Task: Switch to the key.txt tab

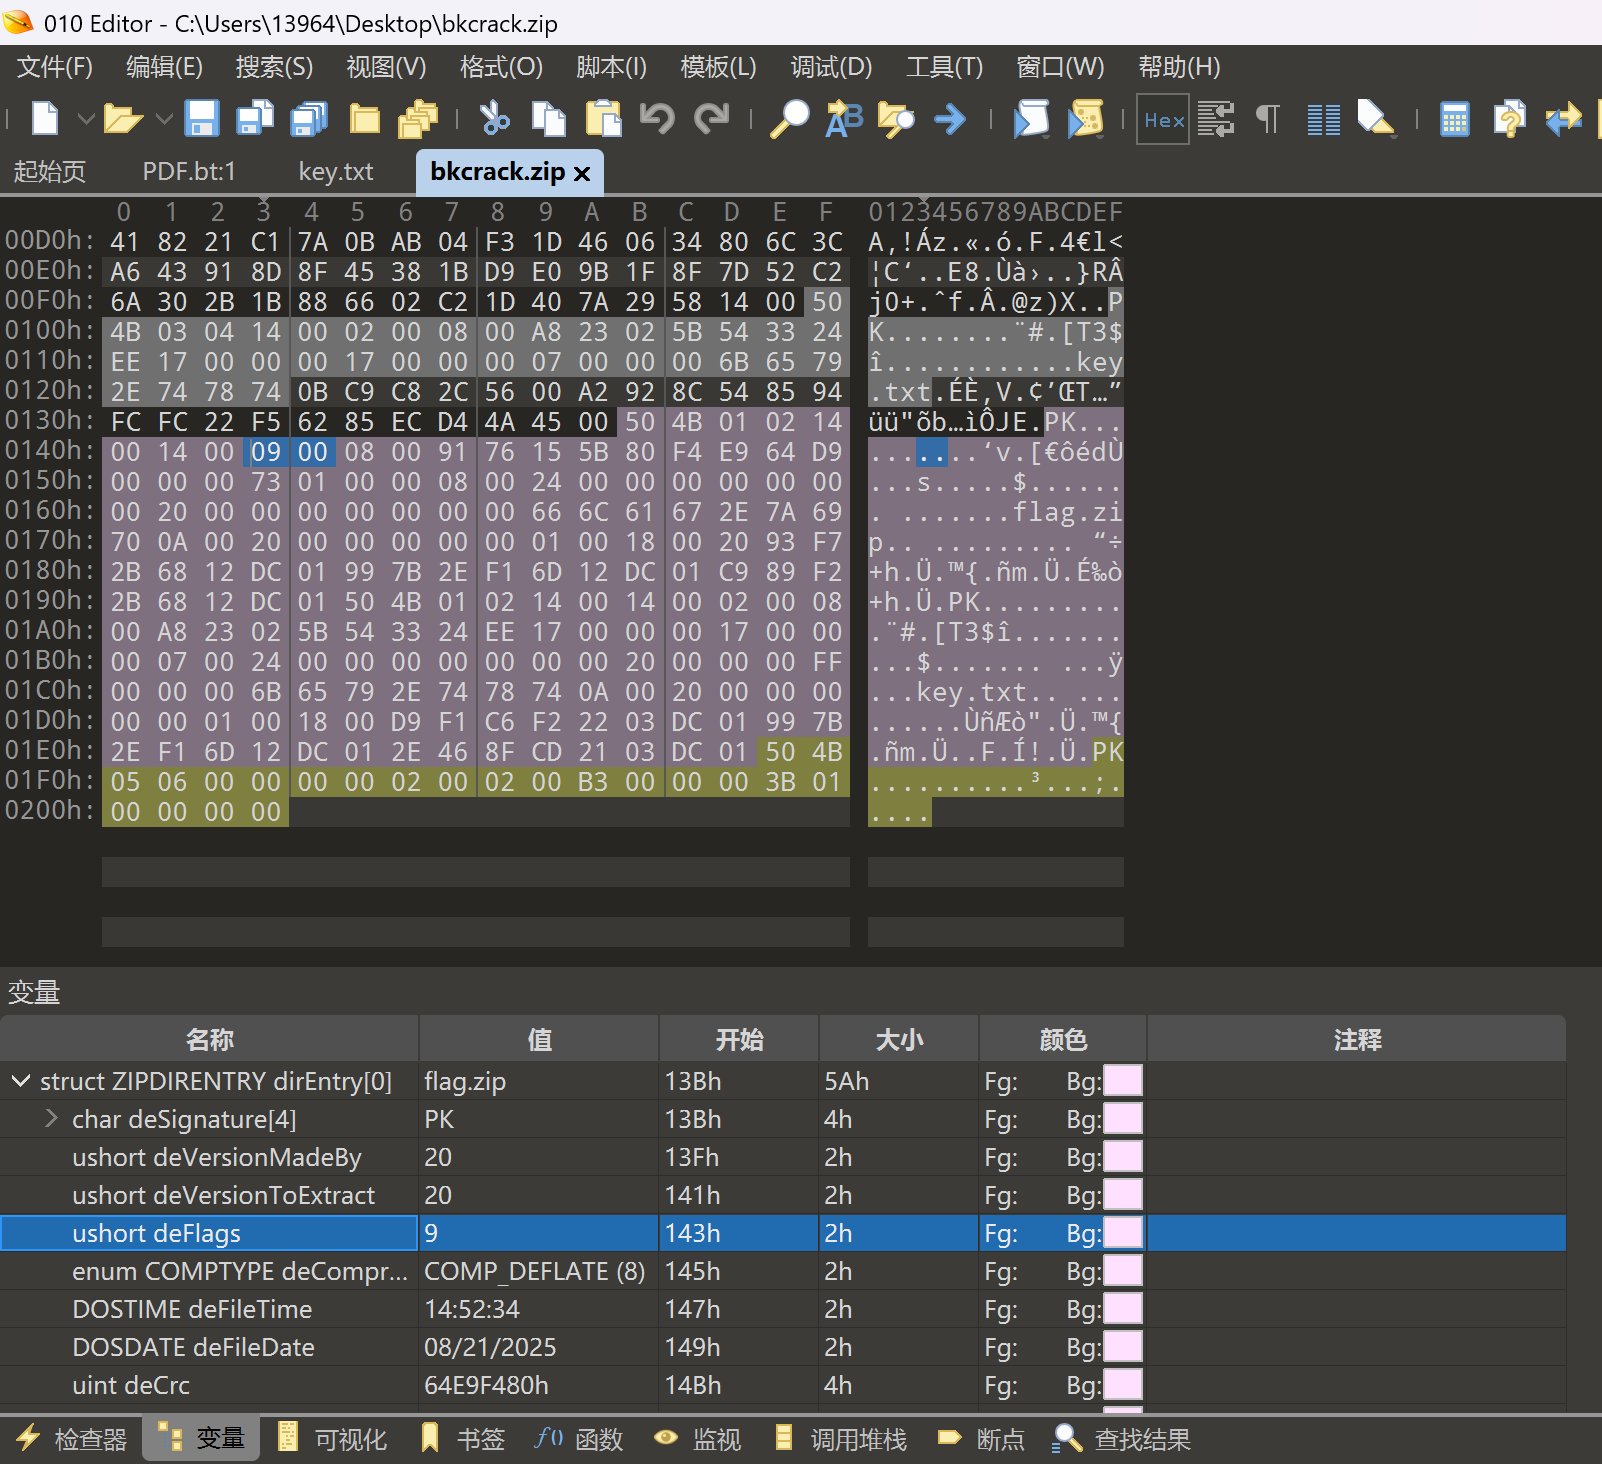Action: tap(336, 172)
